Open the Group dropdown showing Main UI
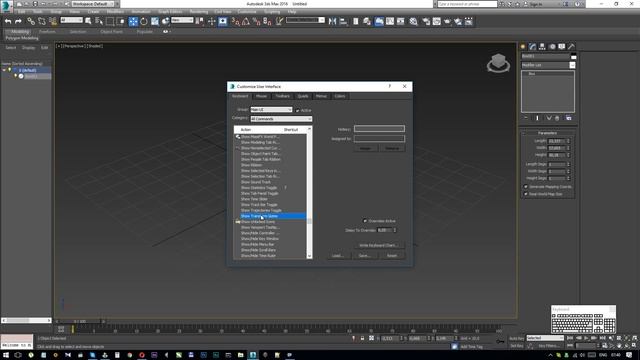This screenshot has width=640, height=360. (x=271, y=109)
